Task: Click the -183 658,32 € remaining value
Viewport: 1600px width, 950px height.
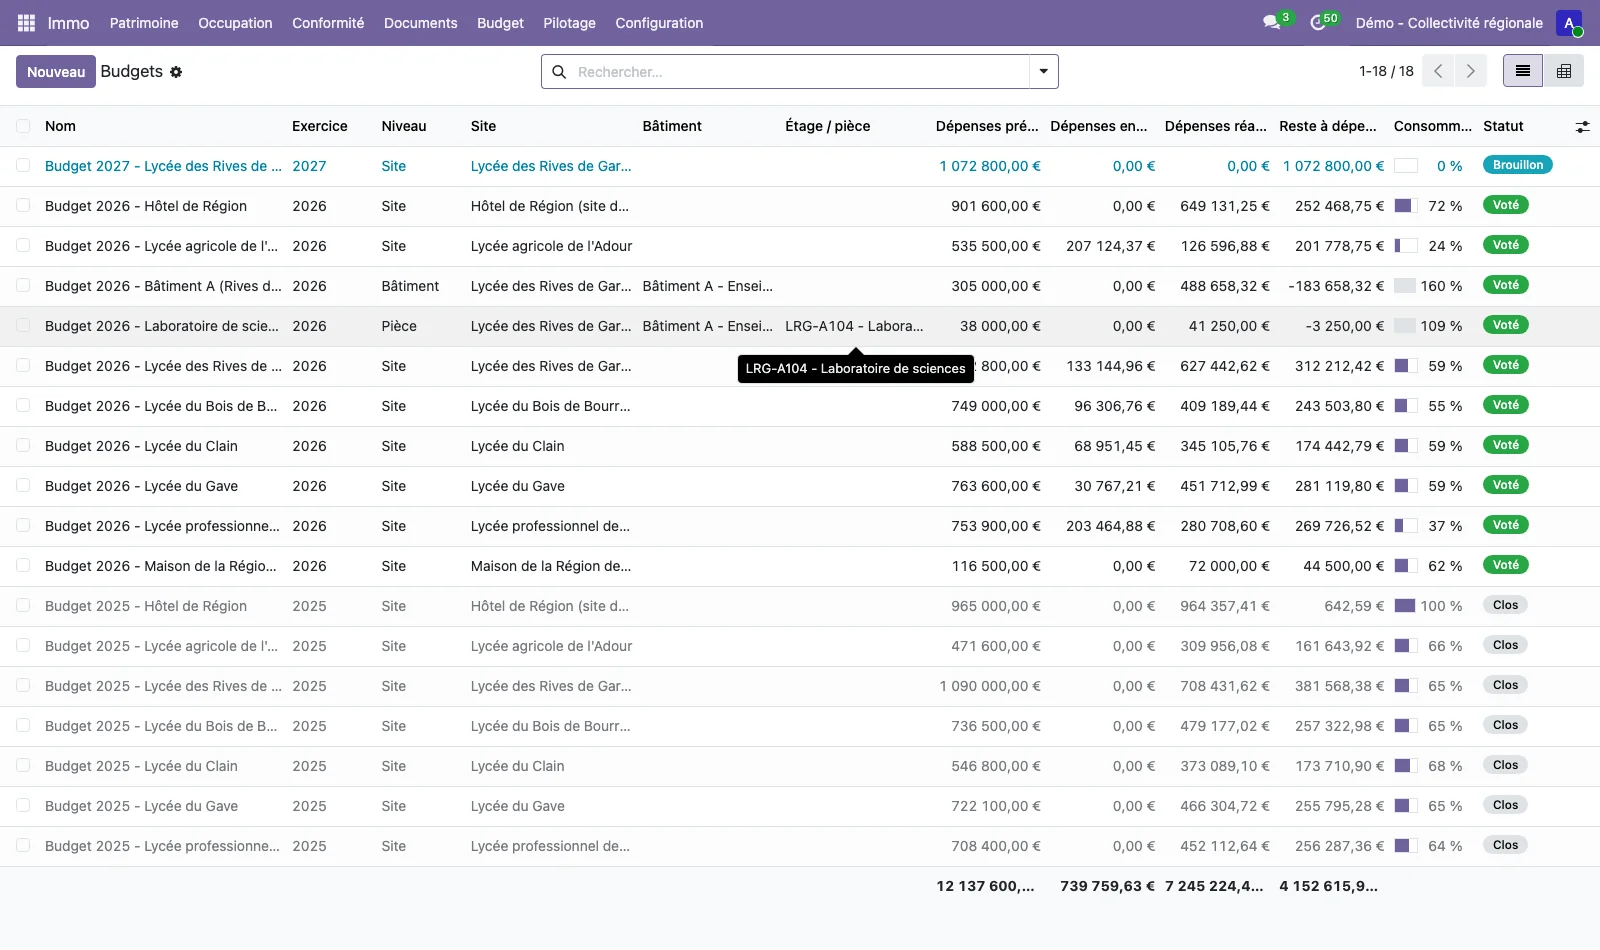Action: coord(1336,286)
